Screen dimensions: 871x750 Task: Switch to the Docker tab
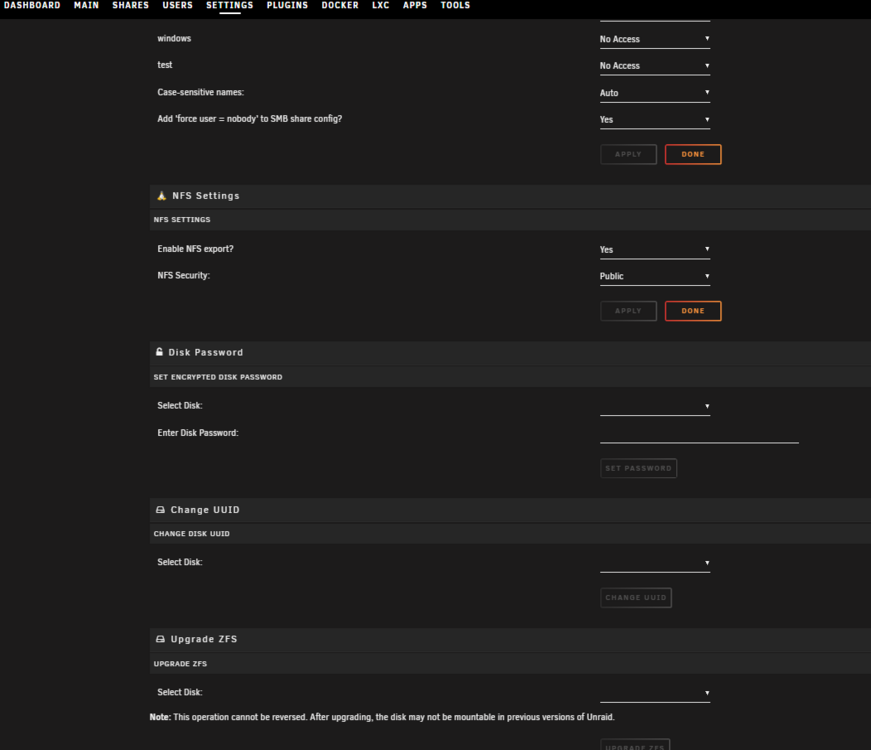click(340, 6)
